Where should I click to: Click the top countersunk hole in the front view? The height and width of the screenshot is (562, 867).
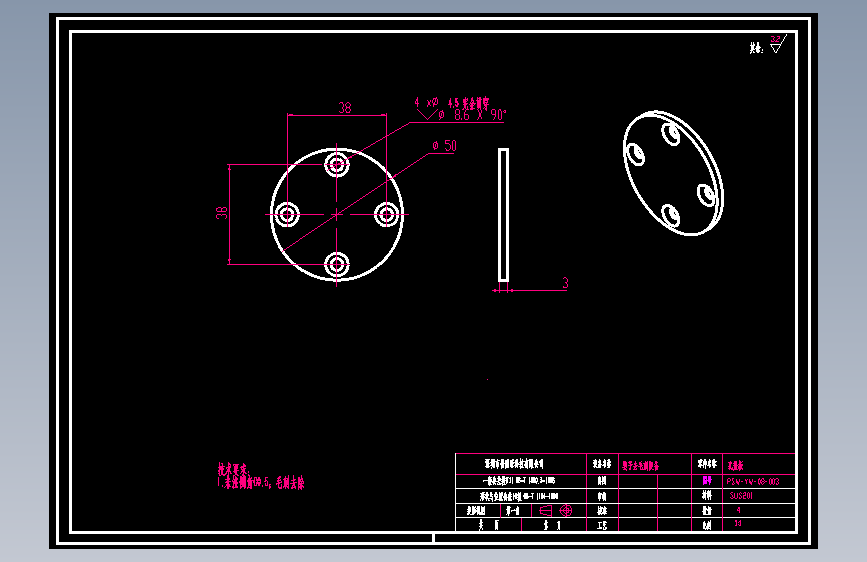pos(337,164)
